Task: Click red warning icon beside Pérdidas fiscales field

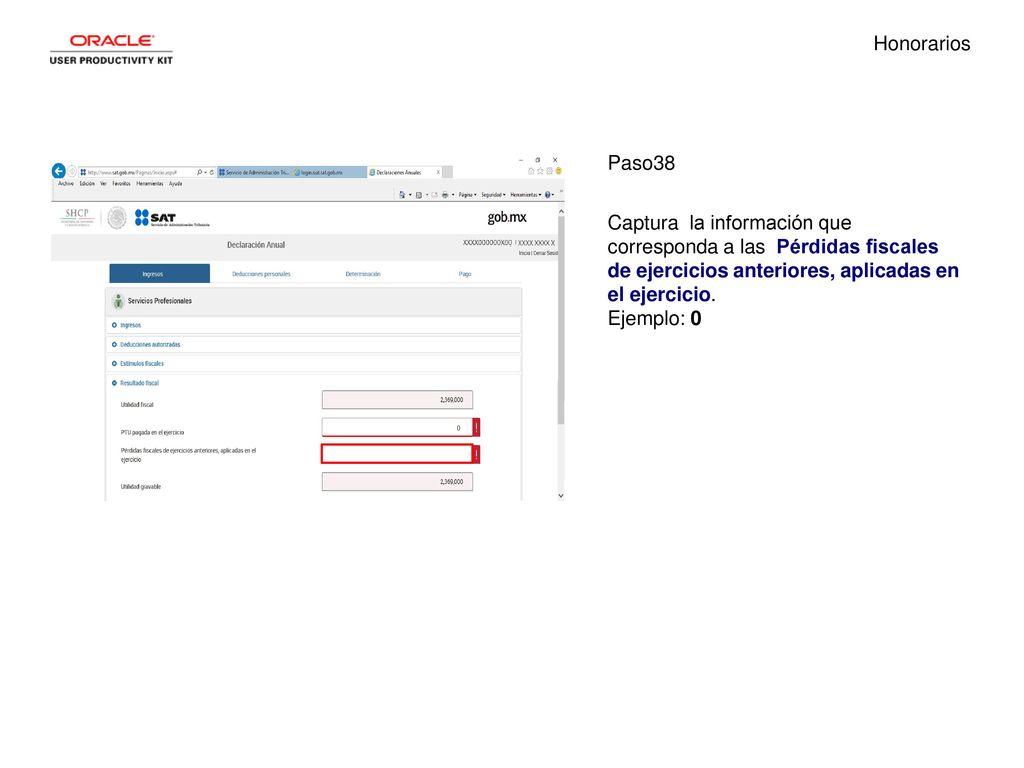Action: 476,454
